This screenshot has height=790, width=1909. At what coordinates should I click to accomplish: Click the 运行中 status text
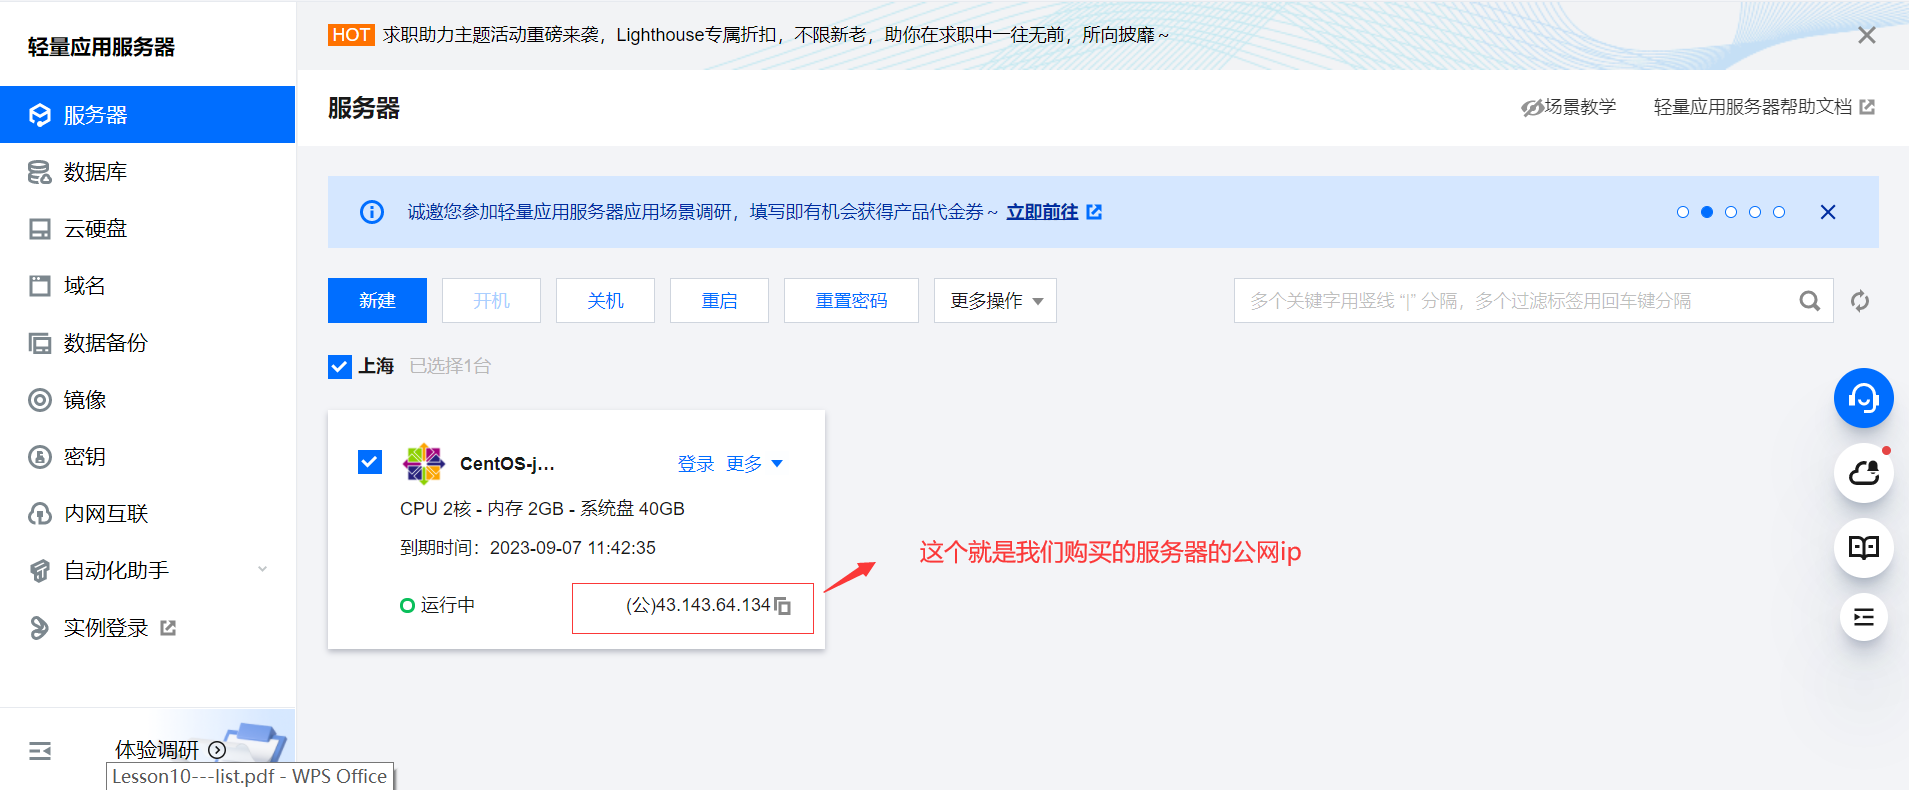(x=447, y=605)
